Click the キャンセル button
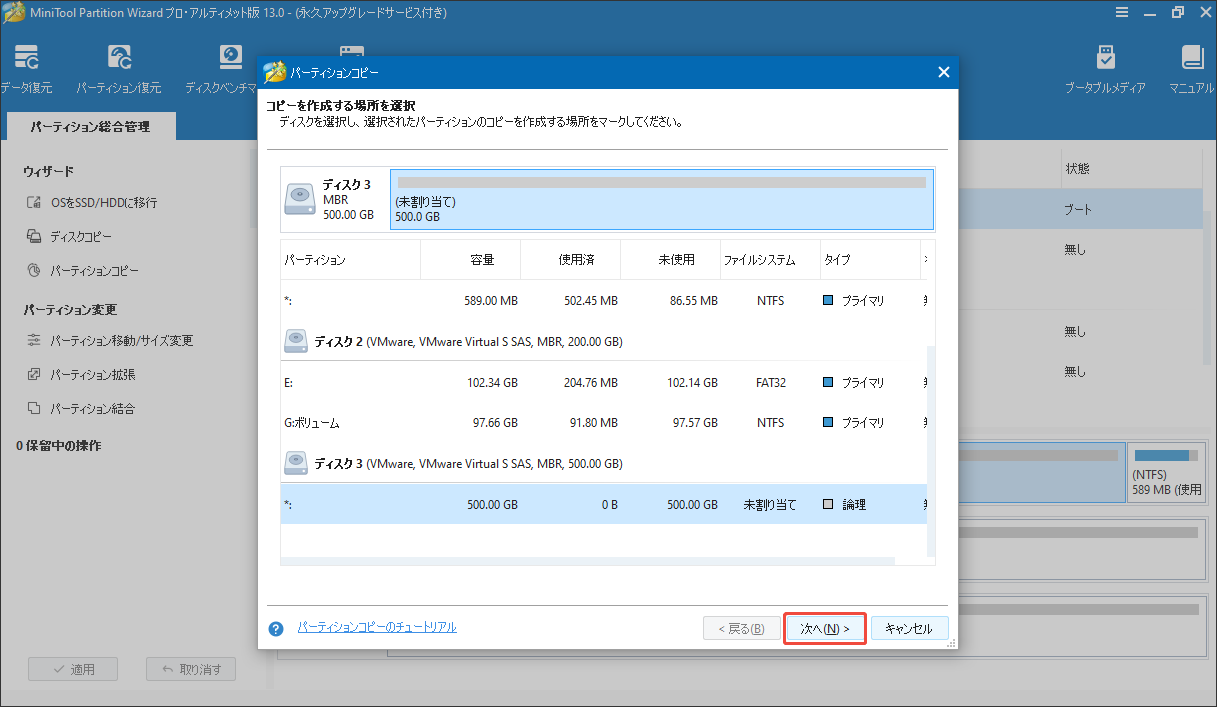This screenshot has width=1217, height=707. click(909, 627)
